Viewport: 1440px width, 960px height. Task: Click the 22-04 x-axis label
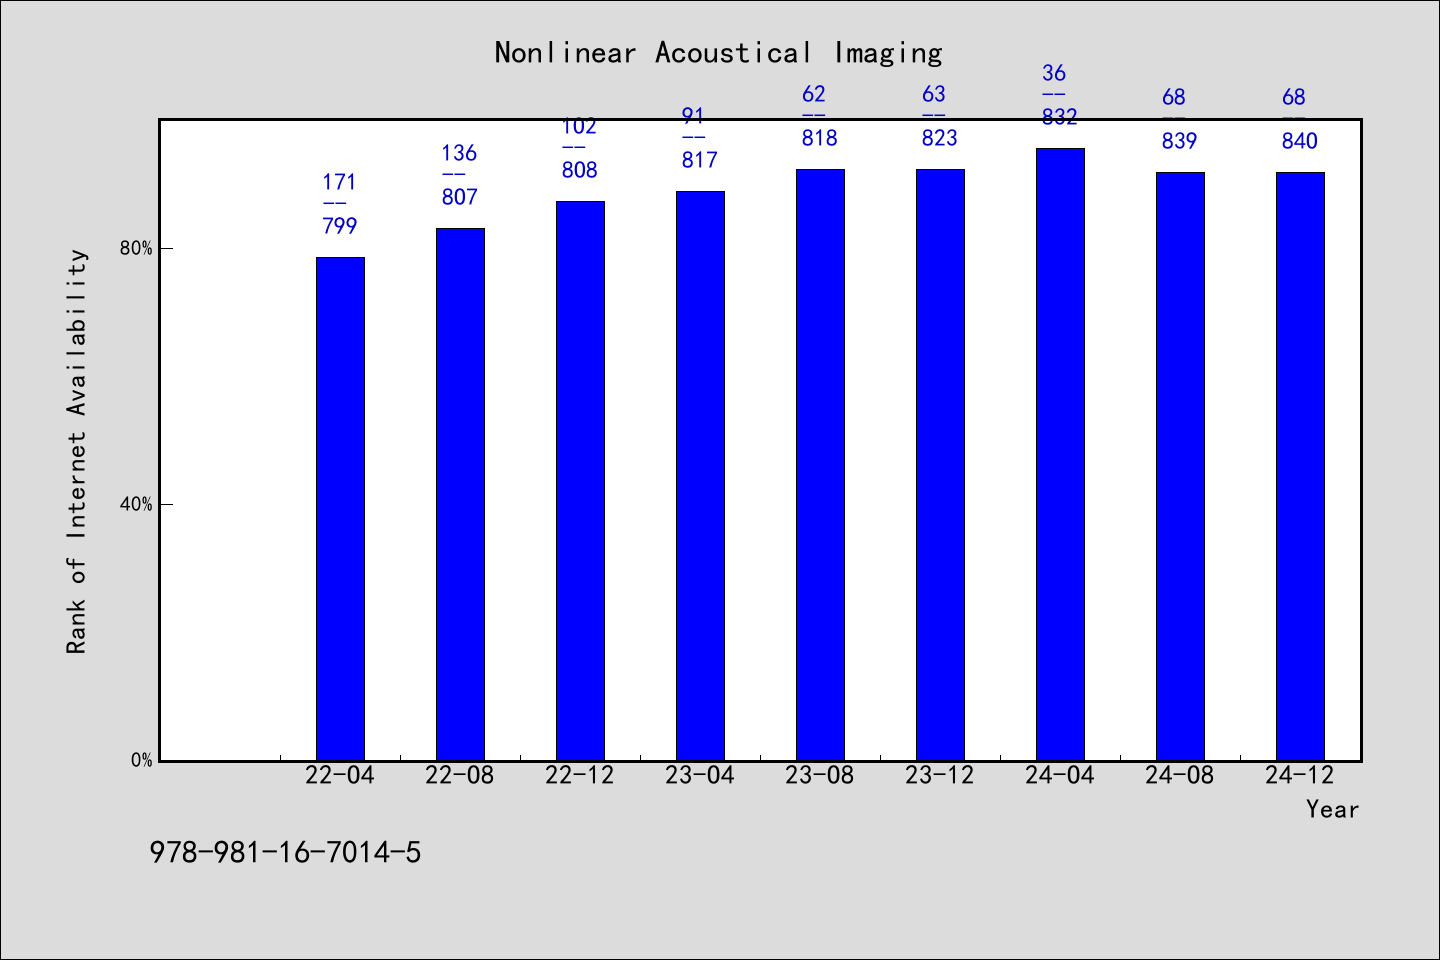tap(340, 775)
